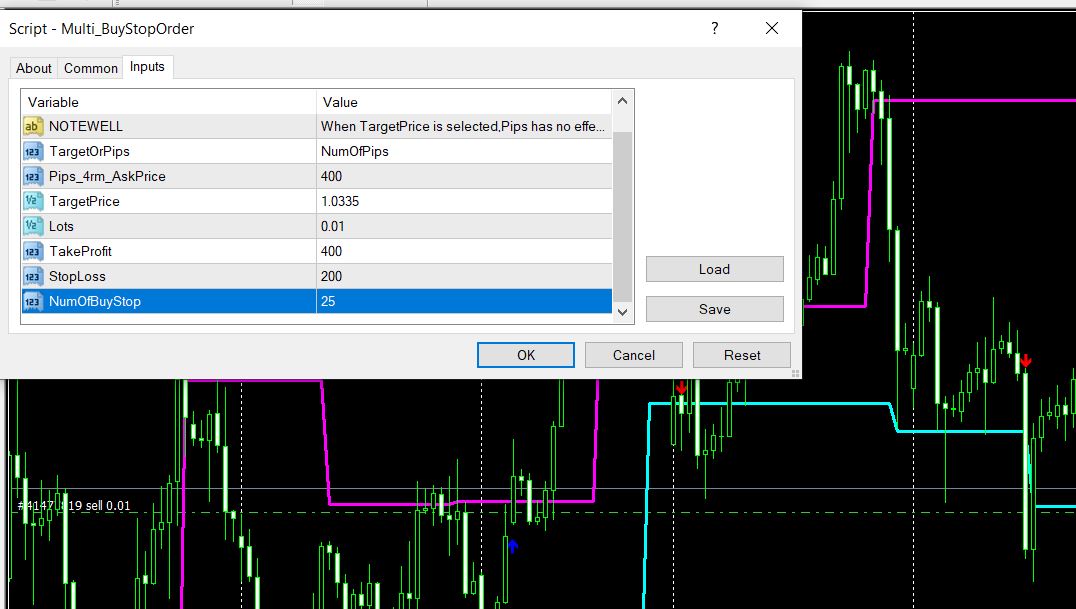Open the Common tab
This screenshot has height=609, width=1076.
90,68
